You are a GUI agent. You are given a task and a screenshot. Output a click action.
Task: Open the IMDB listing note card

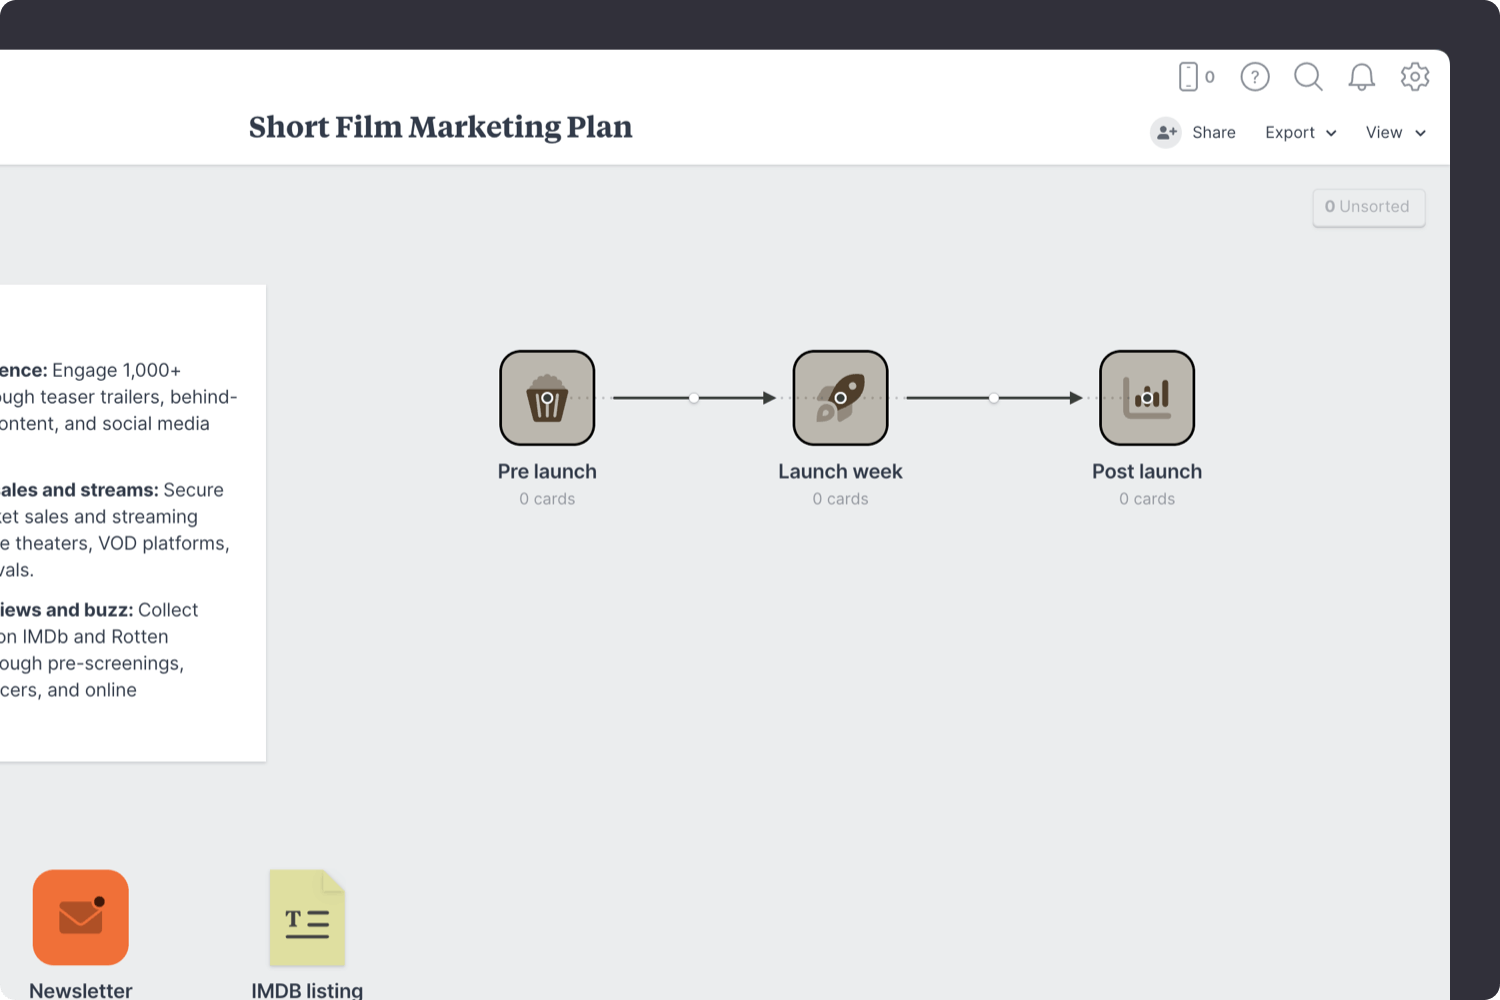307,917
